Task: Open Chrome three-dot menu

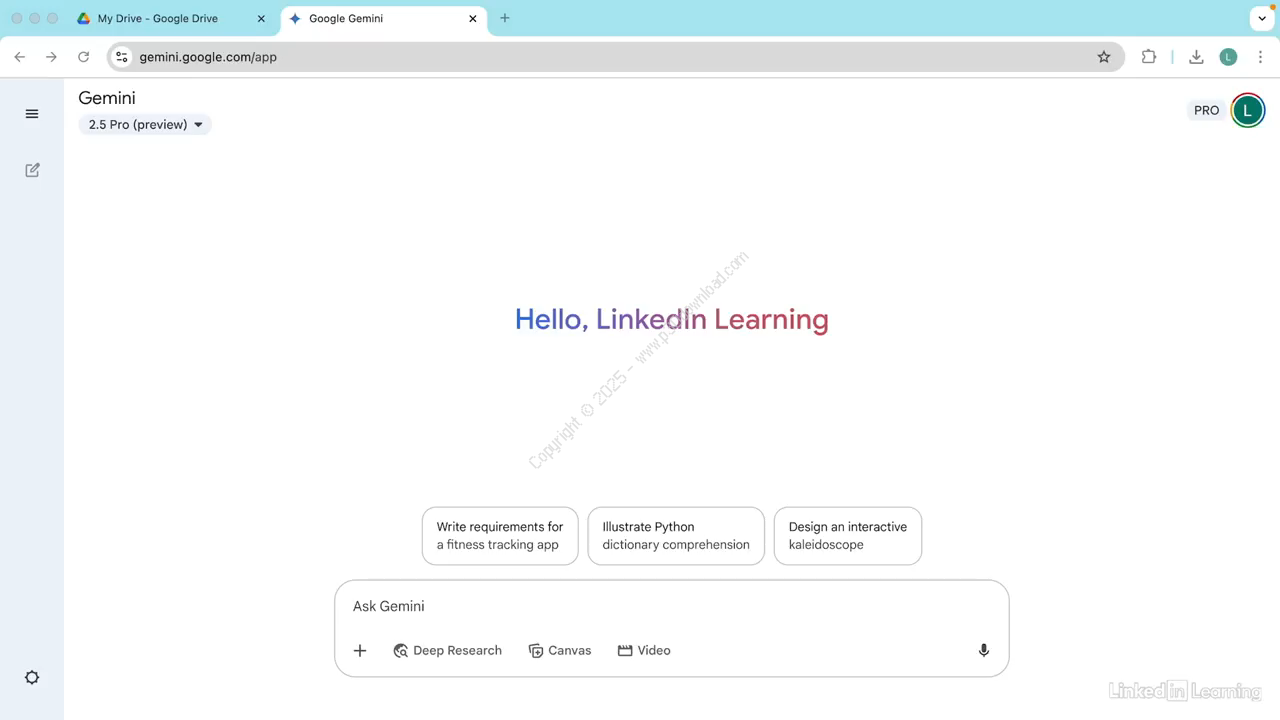Action: (1259, 57)
